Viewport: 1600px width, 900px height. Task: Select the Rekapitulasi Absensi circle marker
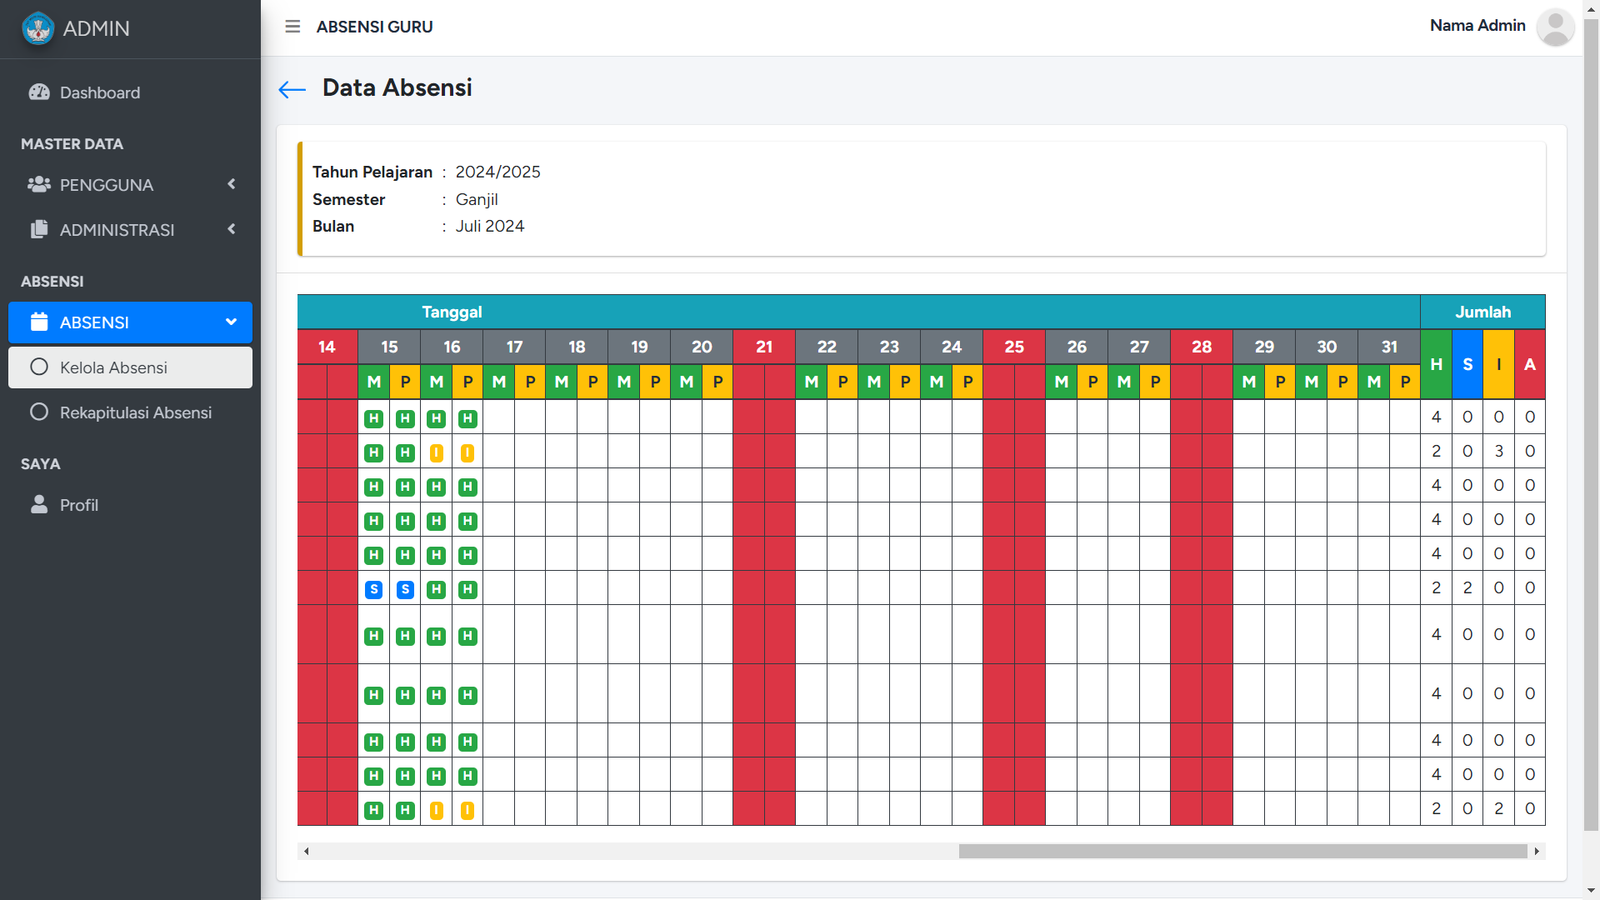(x=39, y=412)
